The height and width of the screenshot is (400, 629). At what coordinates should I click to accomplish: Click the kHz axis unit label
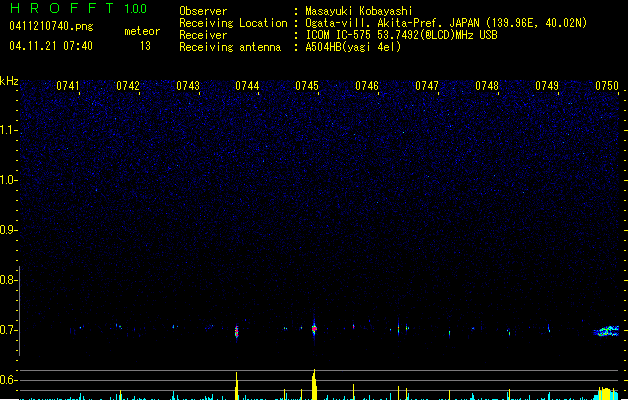(x=9, y=81)
